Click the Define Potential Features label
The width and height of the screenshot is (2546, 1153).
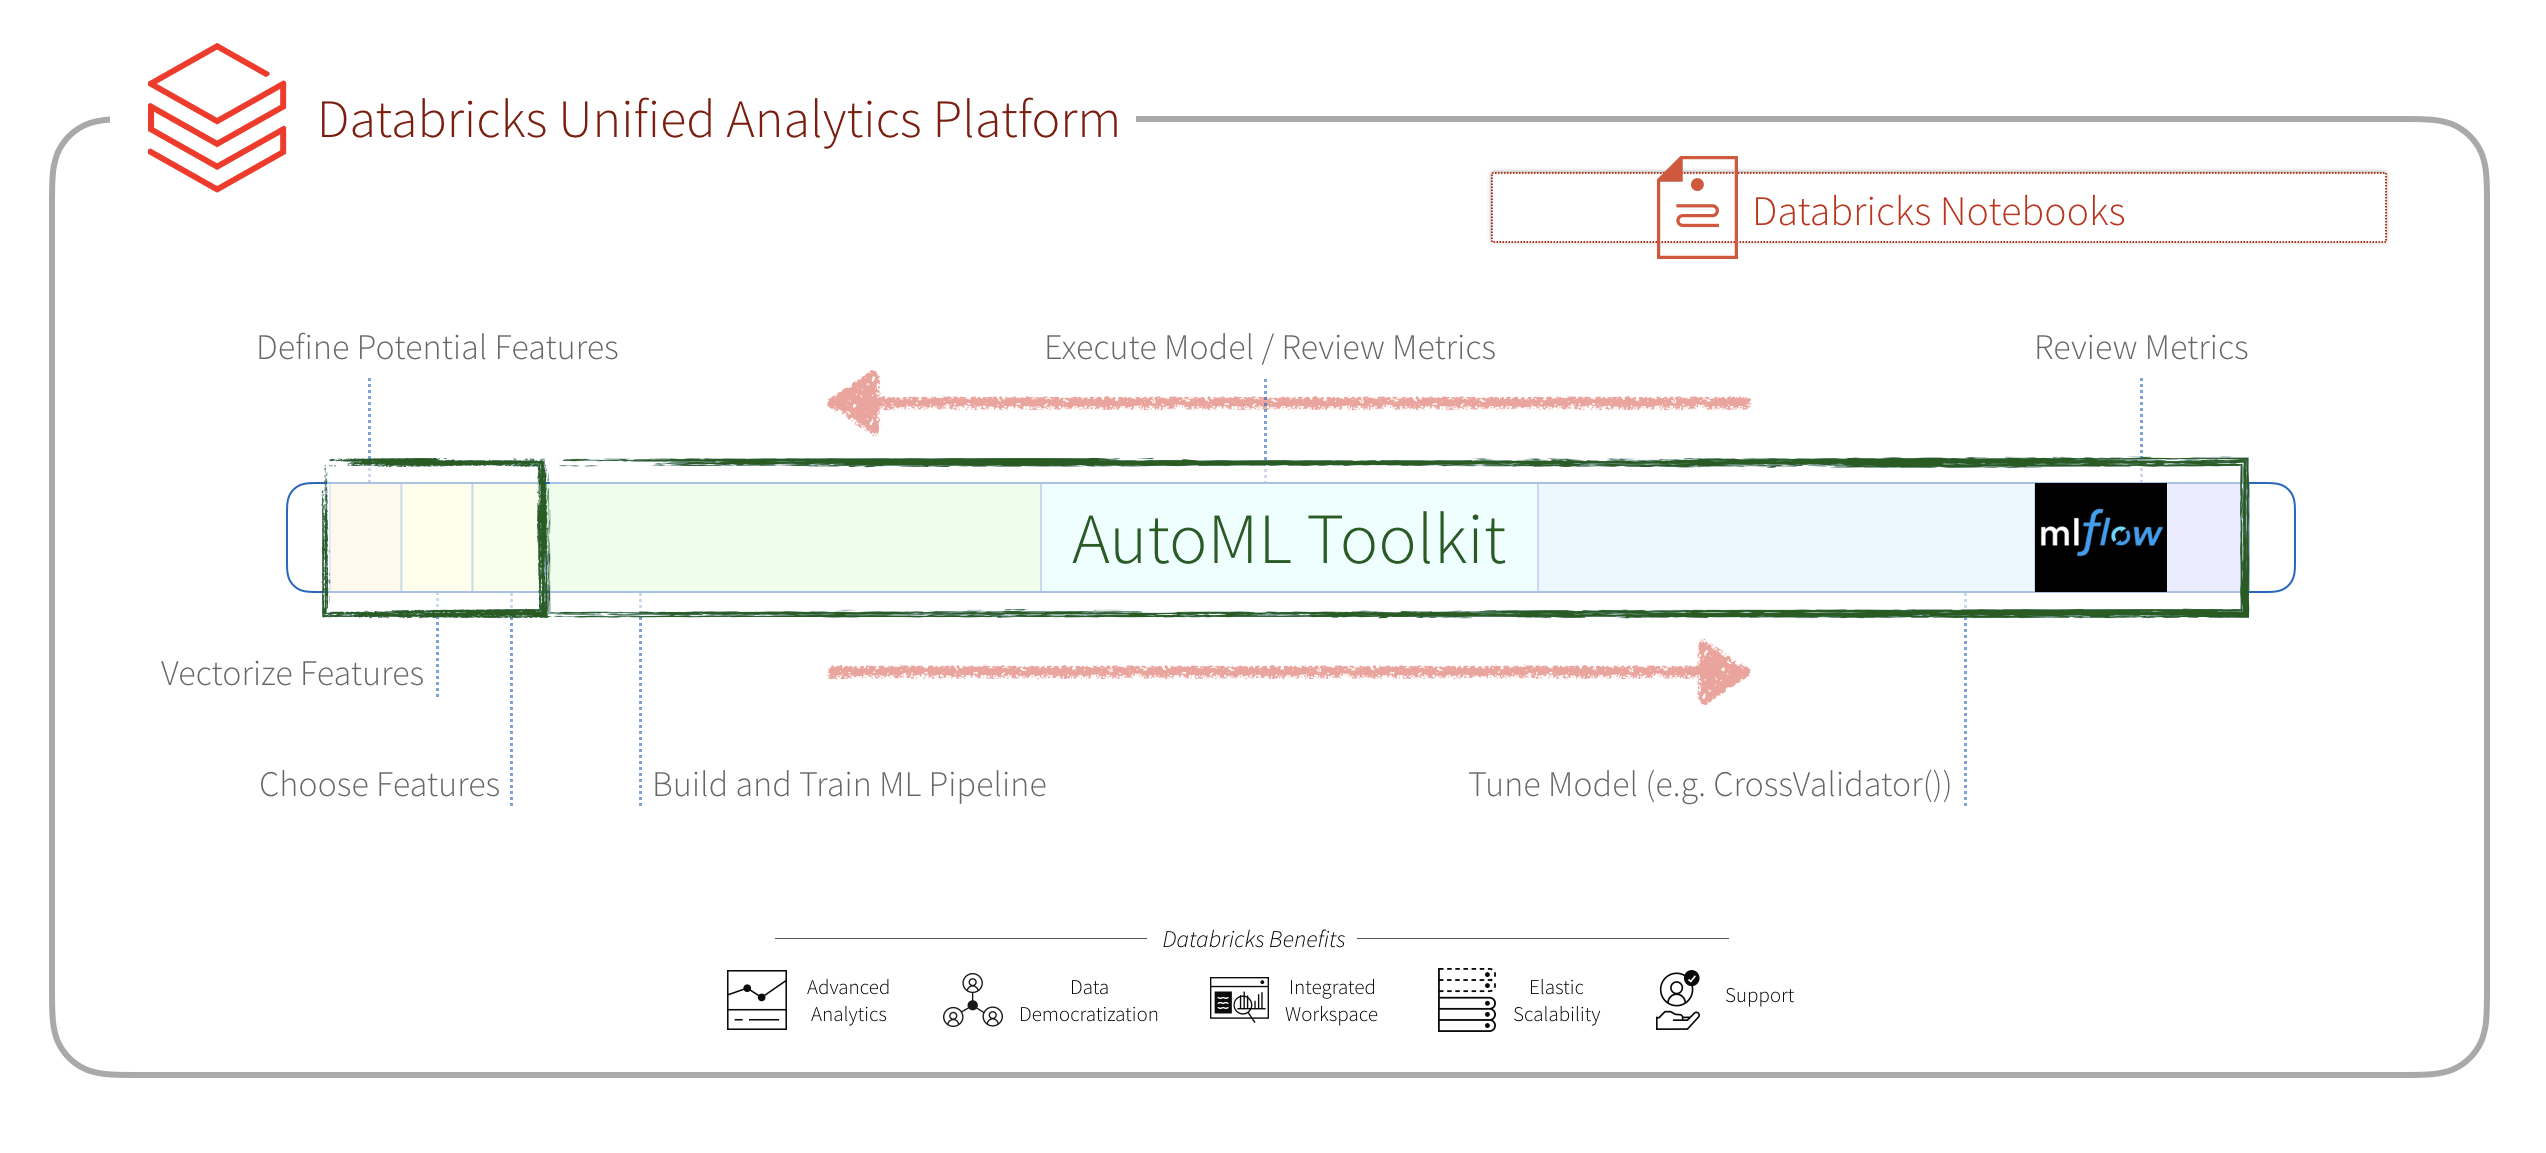click(x=437, y=348)
